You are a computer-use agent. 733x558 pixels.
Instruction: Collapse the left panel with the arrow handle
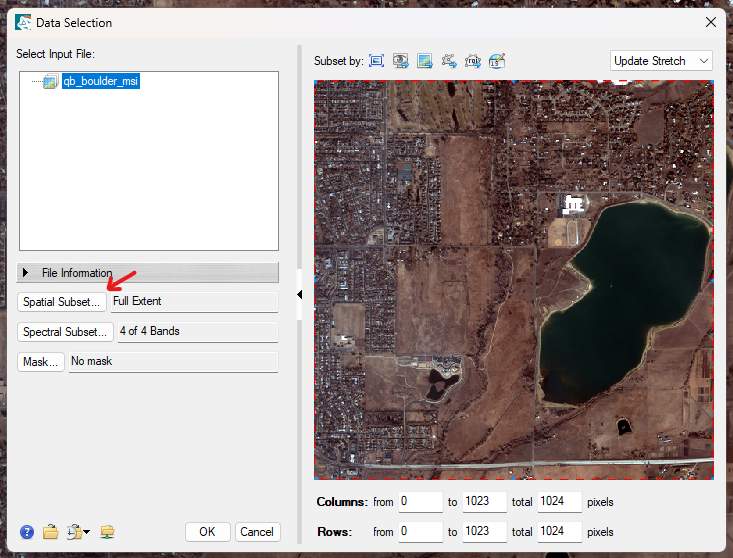tap(299, 294)
